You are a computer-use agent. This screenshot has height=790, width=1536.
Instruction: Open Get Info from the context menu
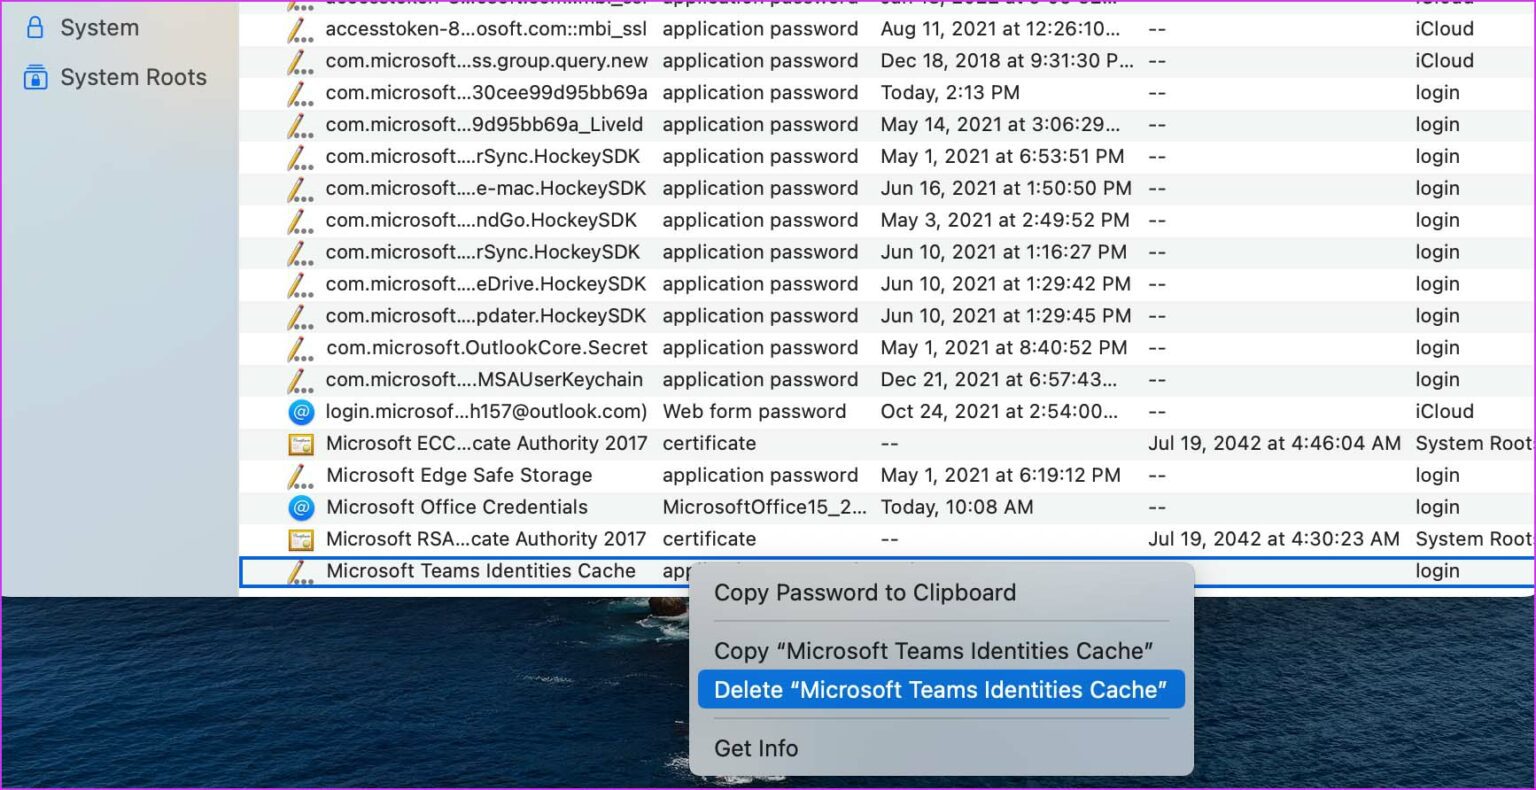coord(756,748)
